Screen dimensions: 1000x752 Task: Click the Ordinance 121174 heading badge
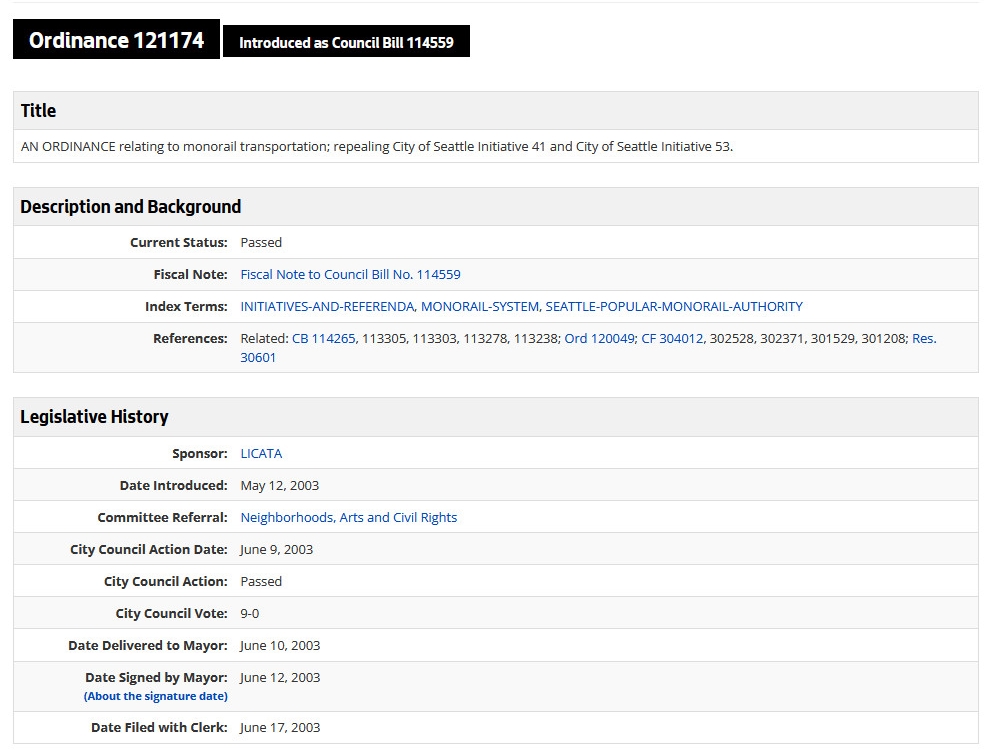[116, 40]
